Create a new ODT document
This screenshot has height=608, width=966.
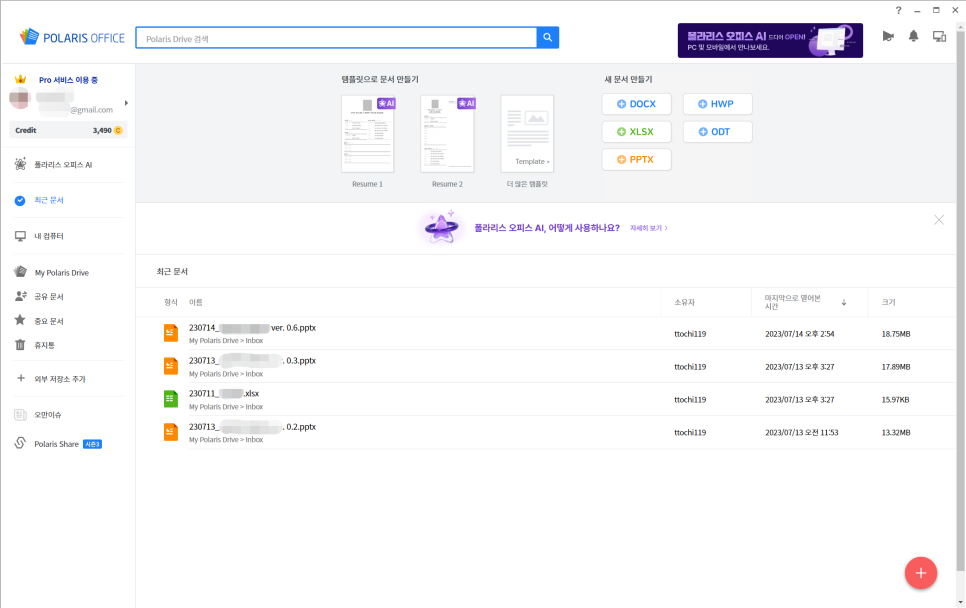click(717, 132)
